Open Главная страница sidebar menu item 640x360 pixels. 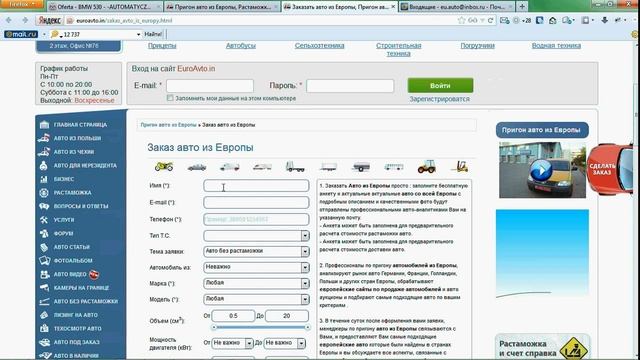[x=80, y=124]
